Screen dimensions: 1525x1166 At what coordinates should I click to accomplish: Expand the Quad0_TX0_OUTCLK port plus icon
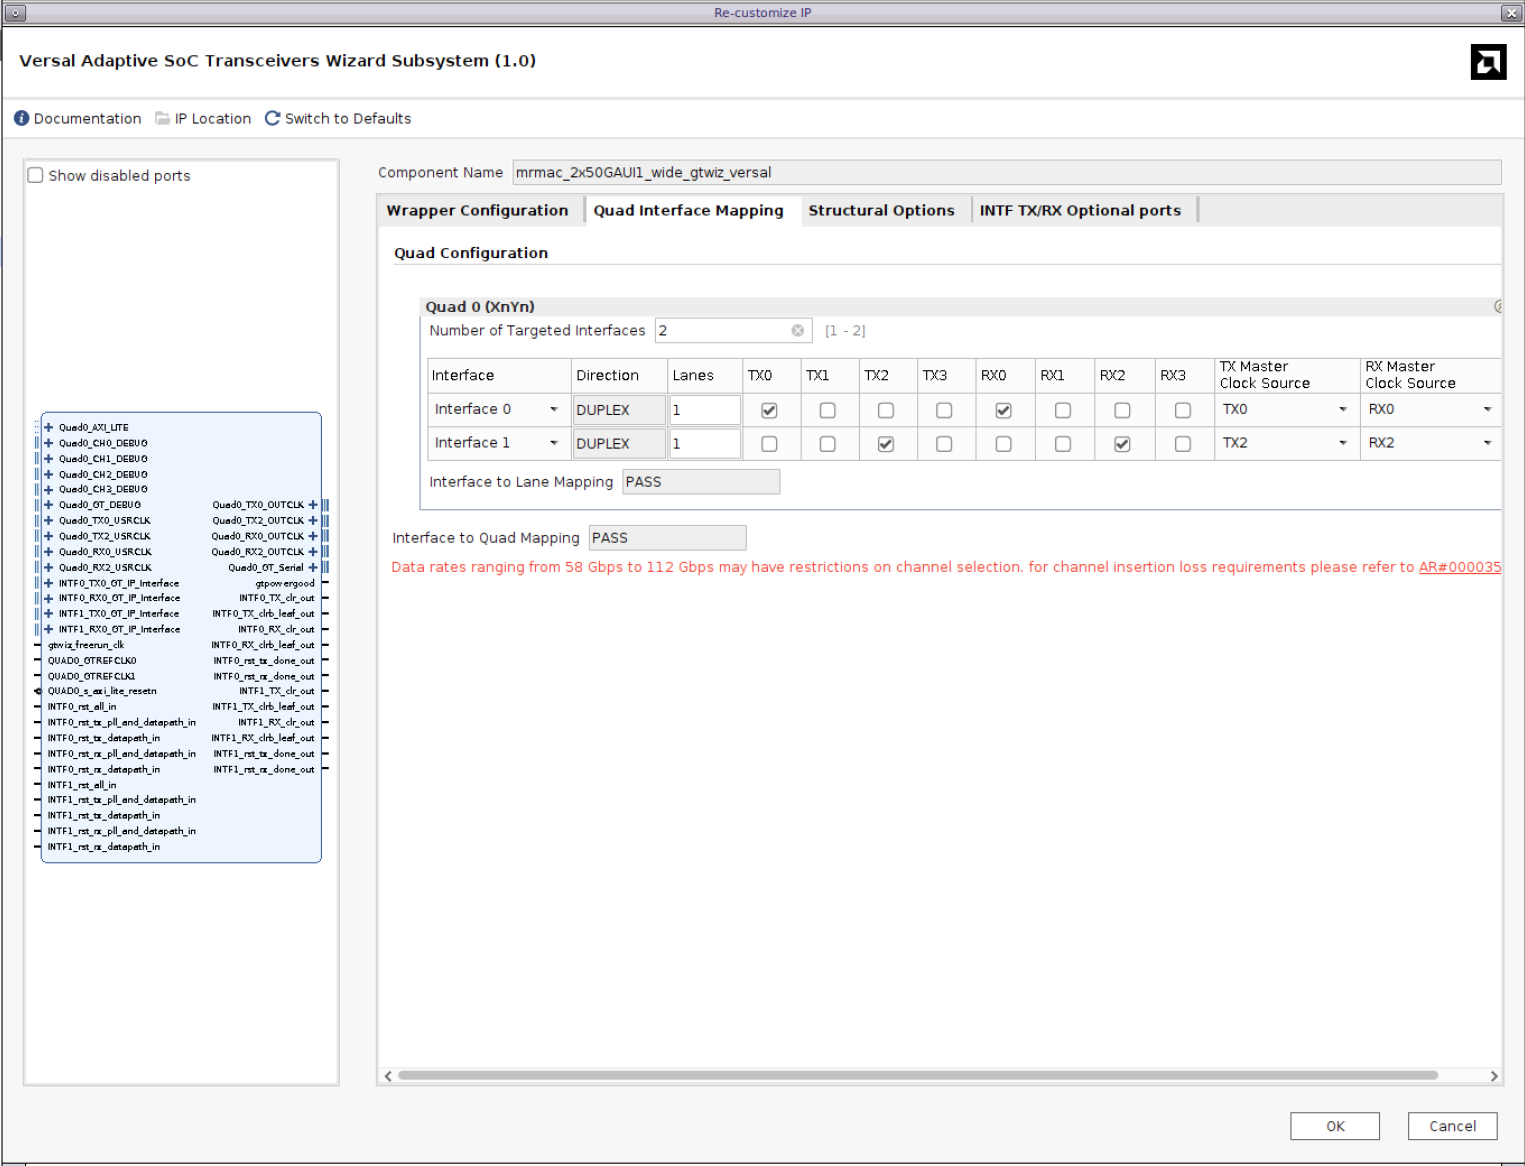(x=313, y=505)
